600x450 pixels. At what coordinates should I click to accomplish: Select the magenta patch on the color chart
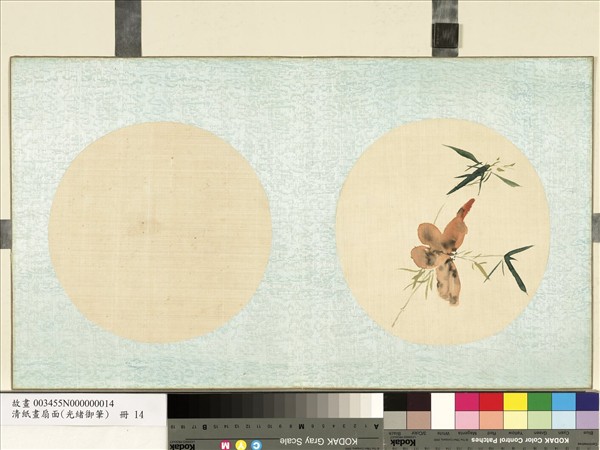coord(466,402)
